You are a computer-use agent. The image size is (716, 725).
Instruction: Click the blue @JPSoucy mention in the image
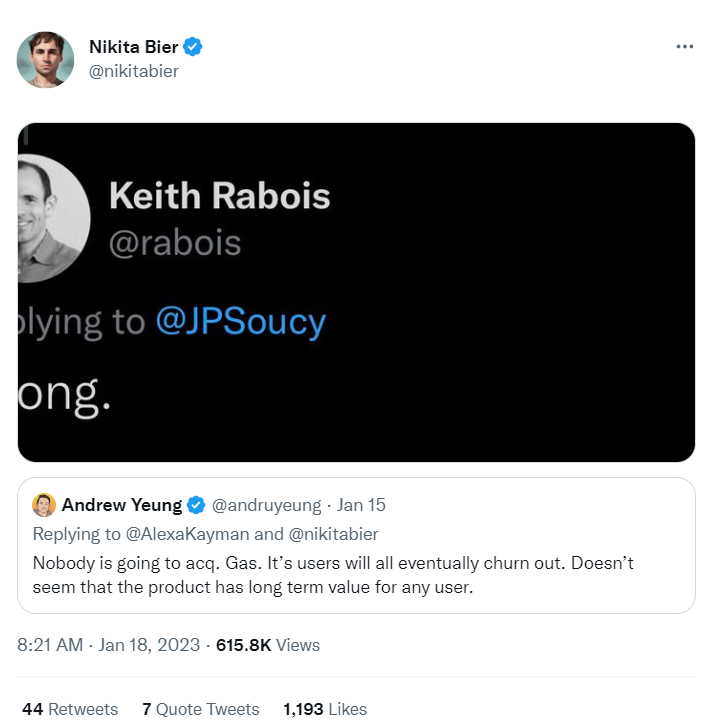click(x=241, y=322)
